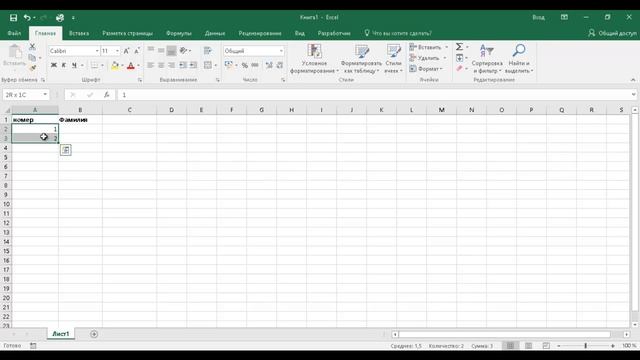Increase the font size
This screenshot has width=640, height=360.
[127, 51]
